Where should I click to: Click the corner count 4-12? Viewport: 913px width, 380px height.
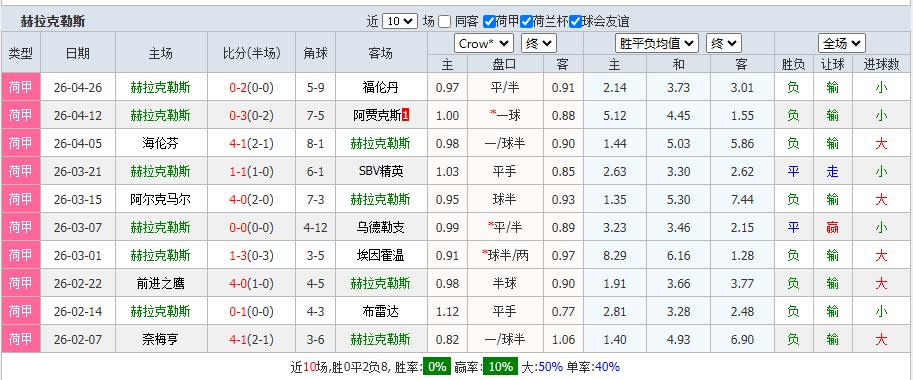[315, 227]
